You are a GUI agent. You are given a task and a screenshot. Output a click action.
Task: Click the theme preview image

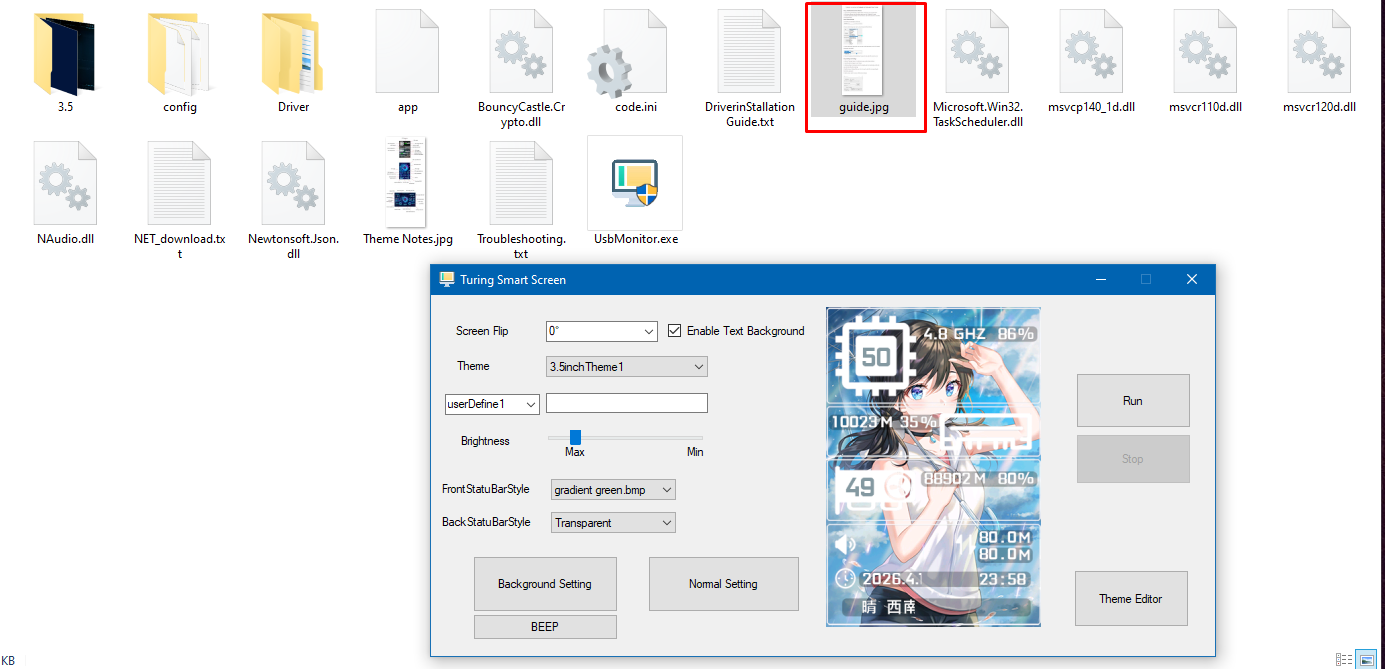point(933,467)
